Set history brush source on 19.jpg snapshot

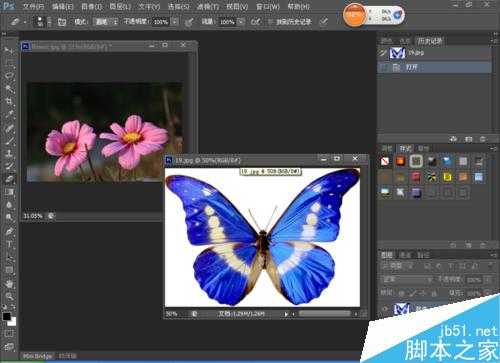(x=383, y=53)
